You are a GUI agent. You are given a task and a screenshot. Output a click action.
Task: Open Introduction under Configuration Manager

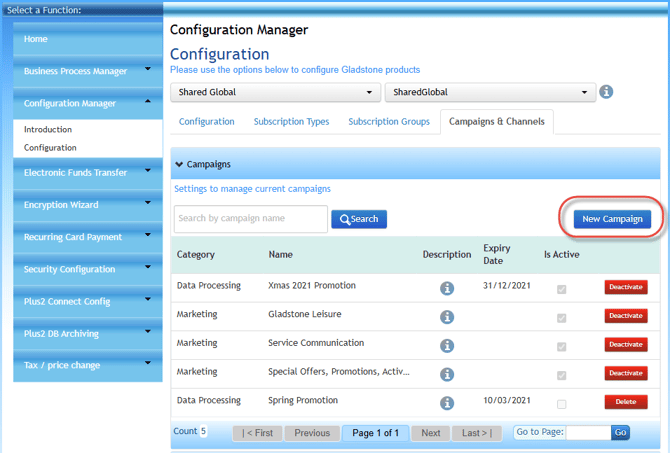[48, 129]
